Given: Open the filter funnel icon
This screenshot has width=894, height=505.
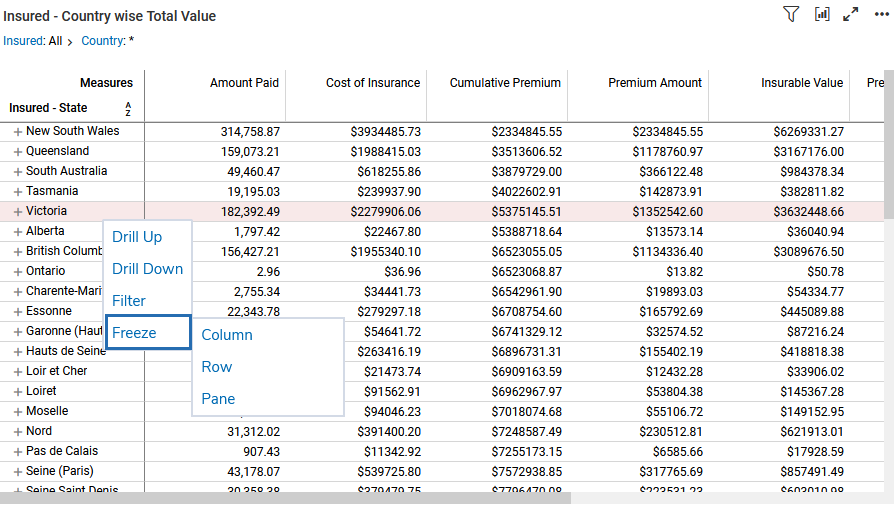Looking at the screenshot, I should (791, 14).
